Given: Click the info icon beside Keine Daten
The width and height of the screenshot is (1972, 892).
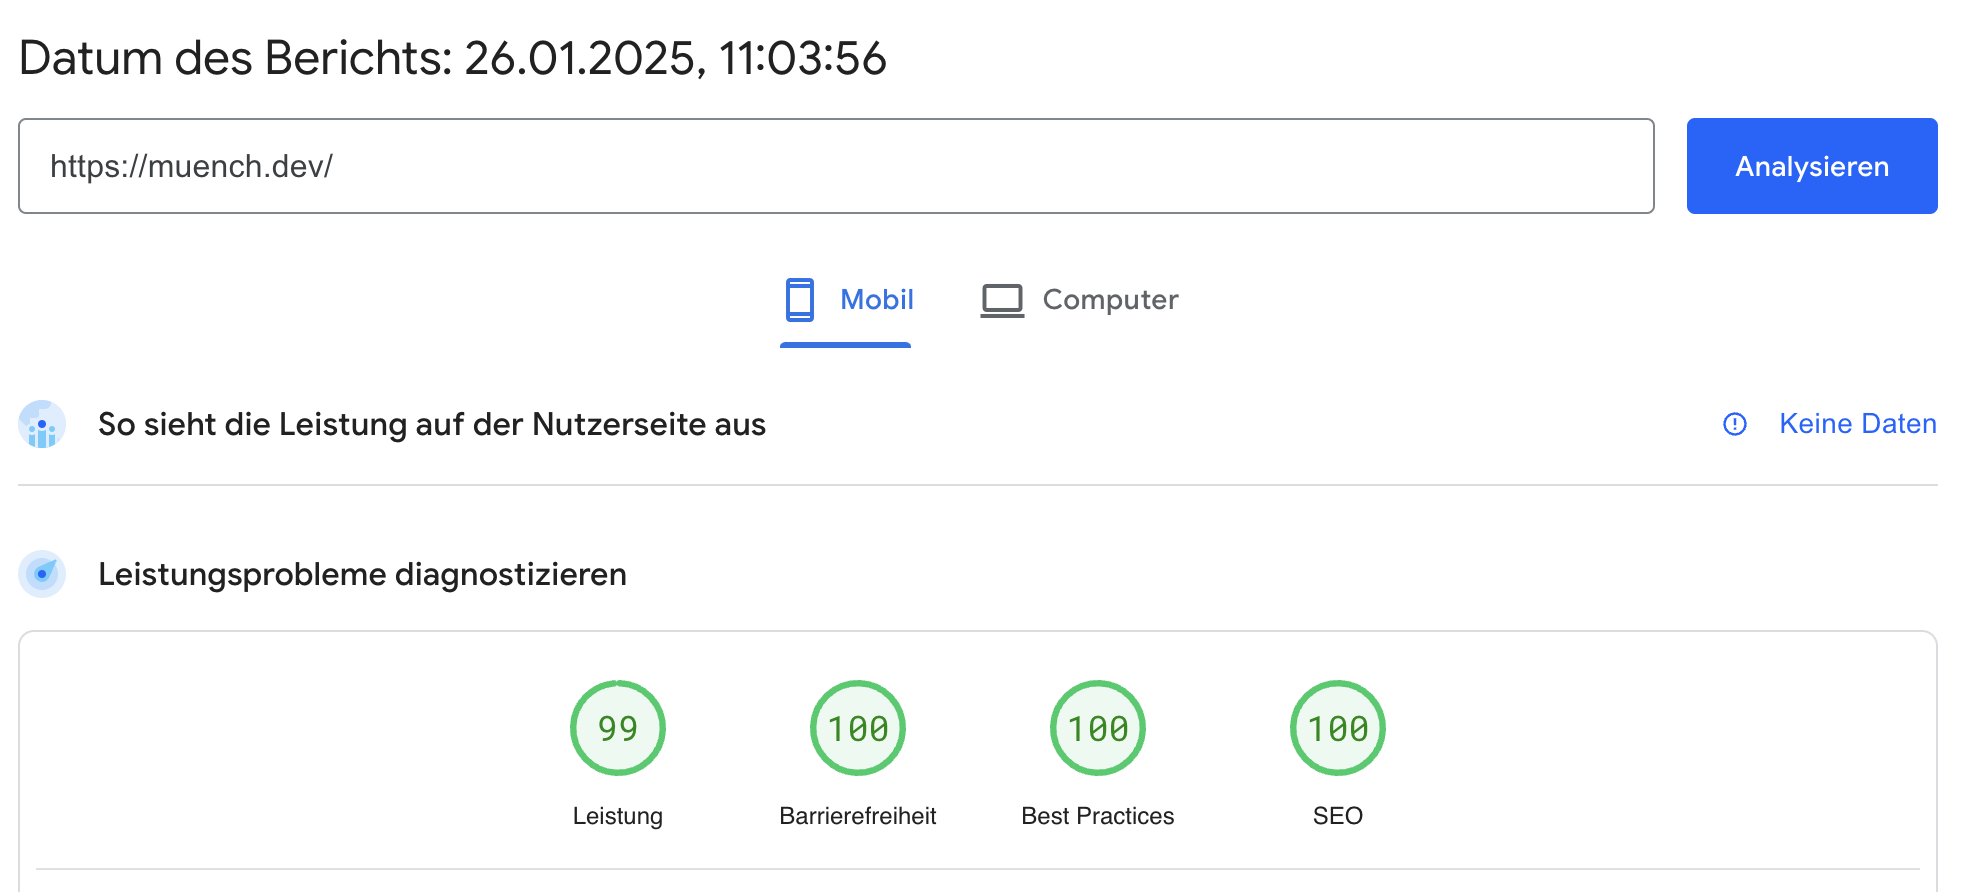Looking at the screenshot, I should (1735, 425).
